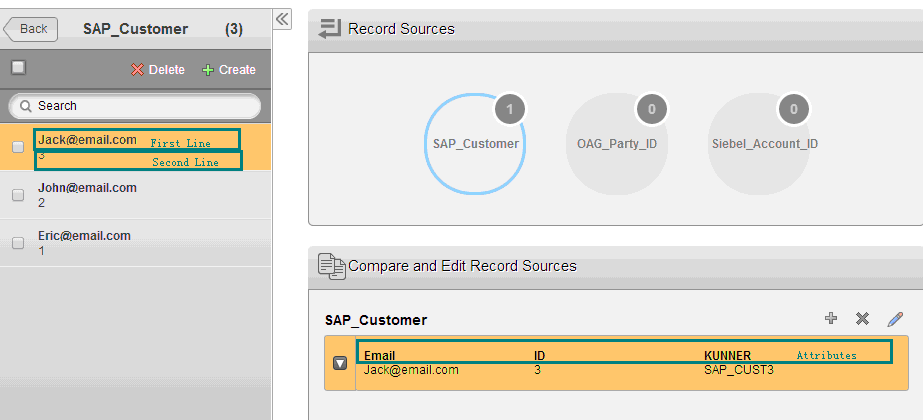The width and height of the screenshot is (923, 420).
Task: Go Back to the previous list
Action: coord(32,29)
